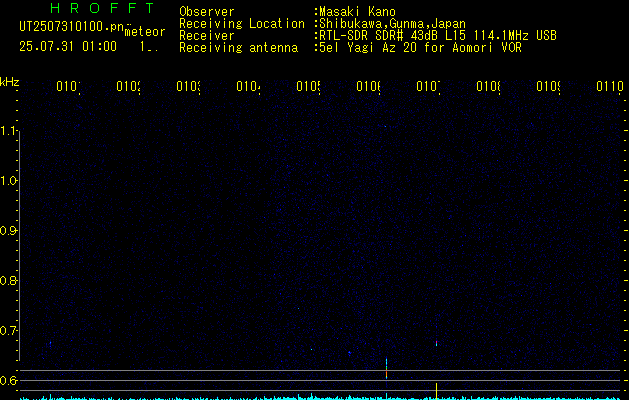629x400 pixels.
Task: Click the 0109 time marker
Action: [548, 86]
